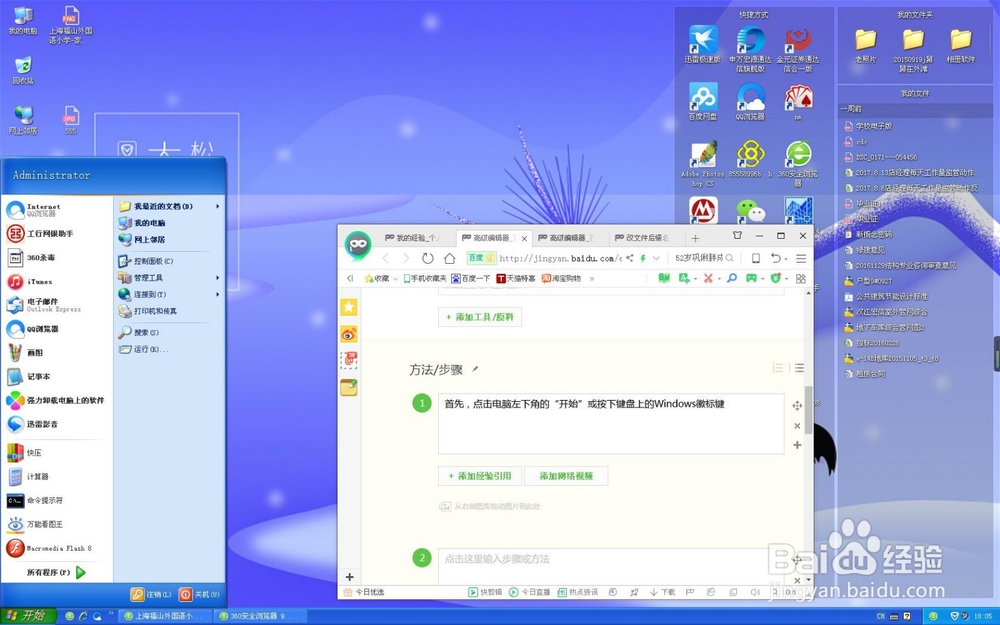
Task: Expand more bookmarks chevron
Action: [592, 279]
